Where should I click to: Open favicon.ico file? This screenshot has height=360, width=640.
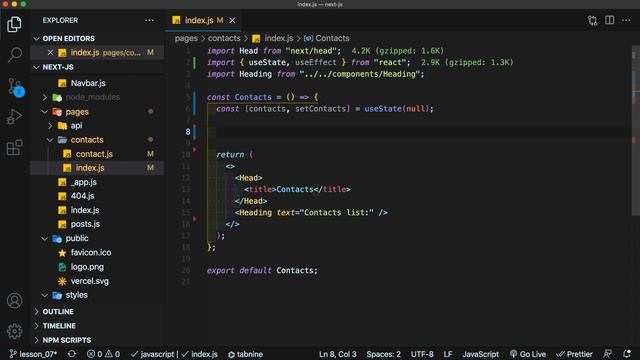click(x=91, y=253)
